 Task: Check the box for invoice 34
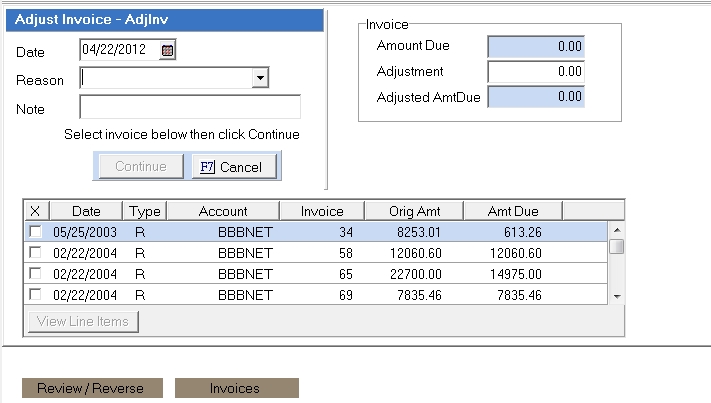(x=35, y=232)
